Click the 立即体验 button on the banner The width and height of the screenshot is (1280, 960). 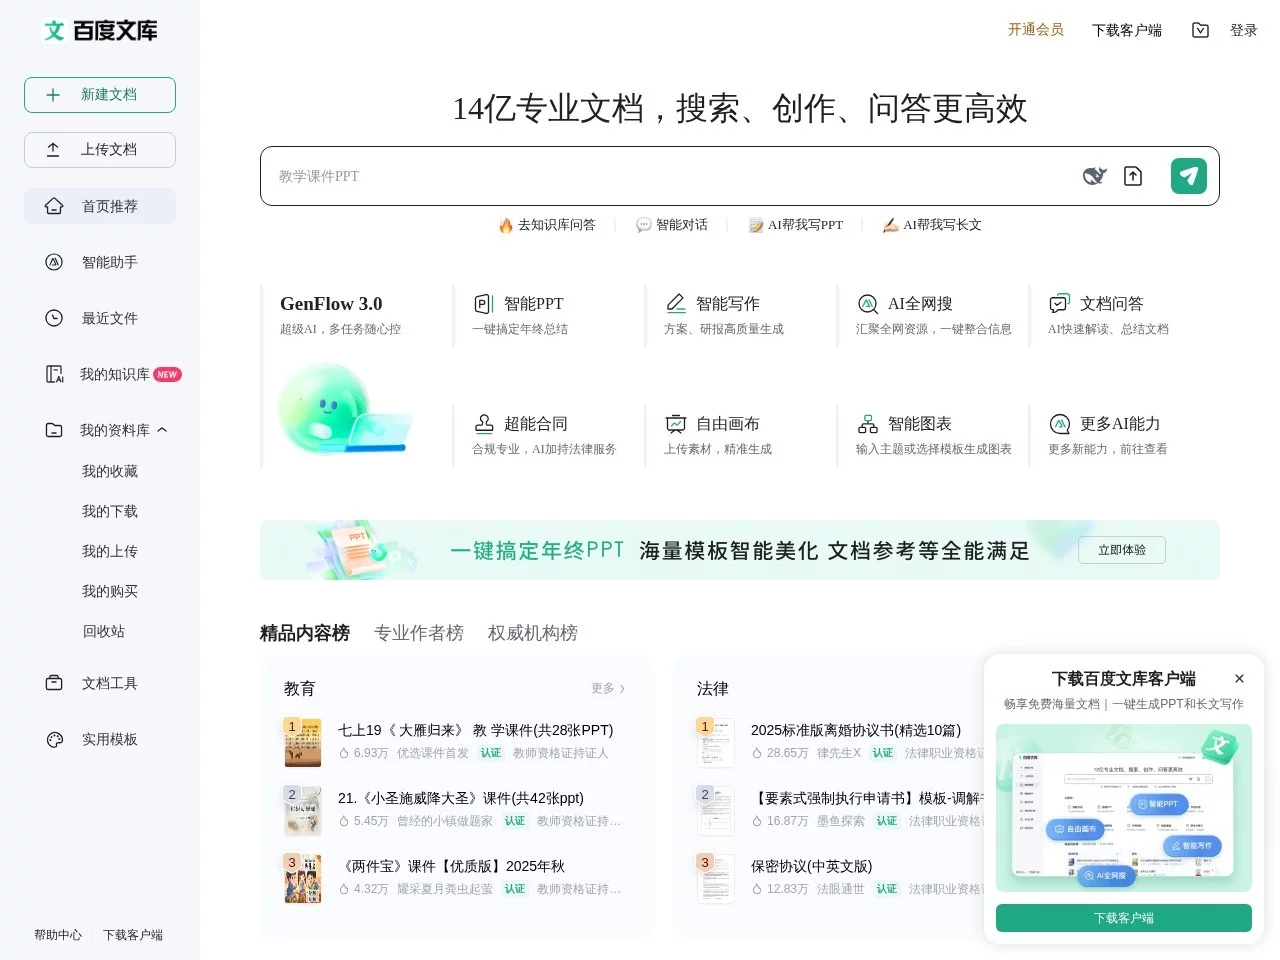[x=1121, y=549]
